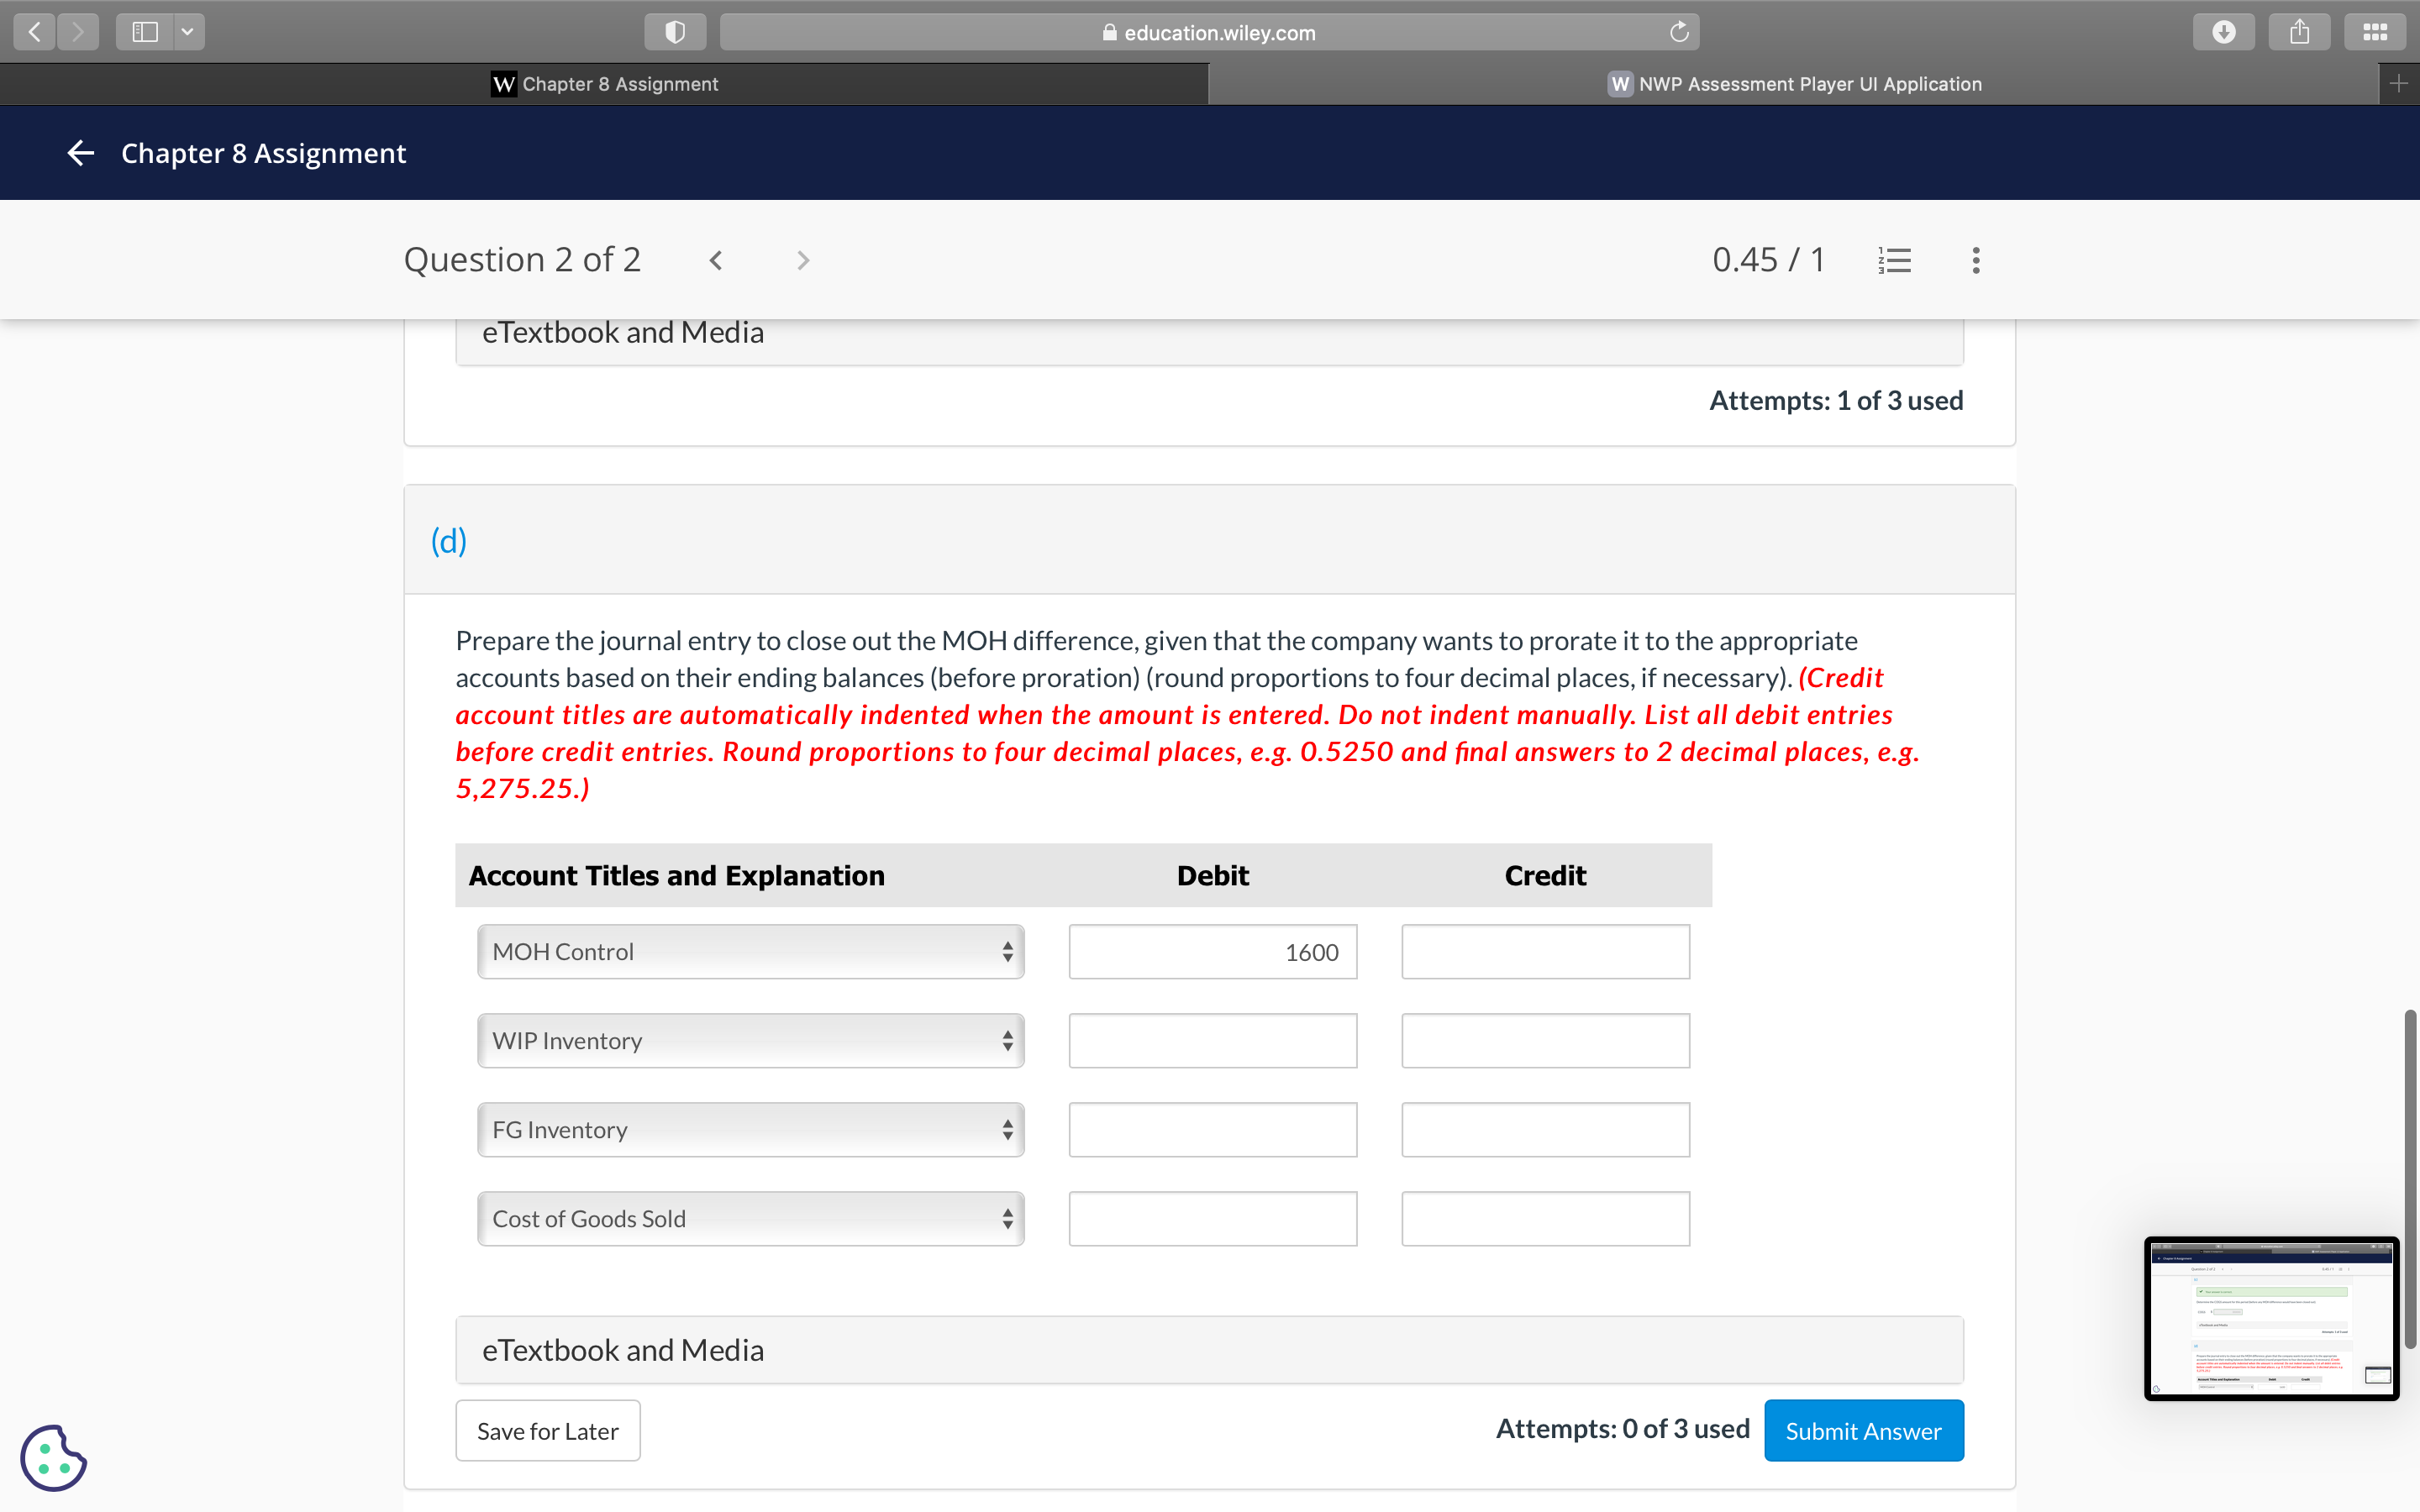
Task: Go to next question chevron
Action: (803, 261)
